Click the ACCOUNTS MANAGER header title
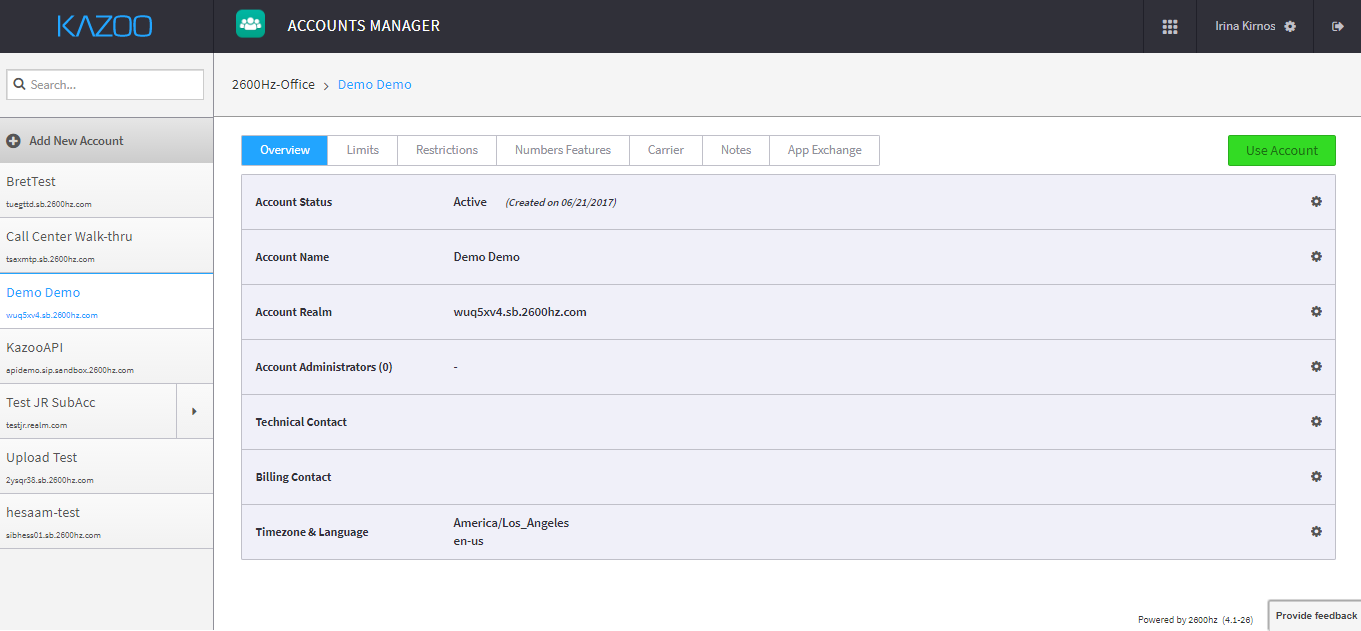This screenshot has width=1361, height=631. coord(364,26)
